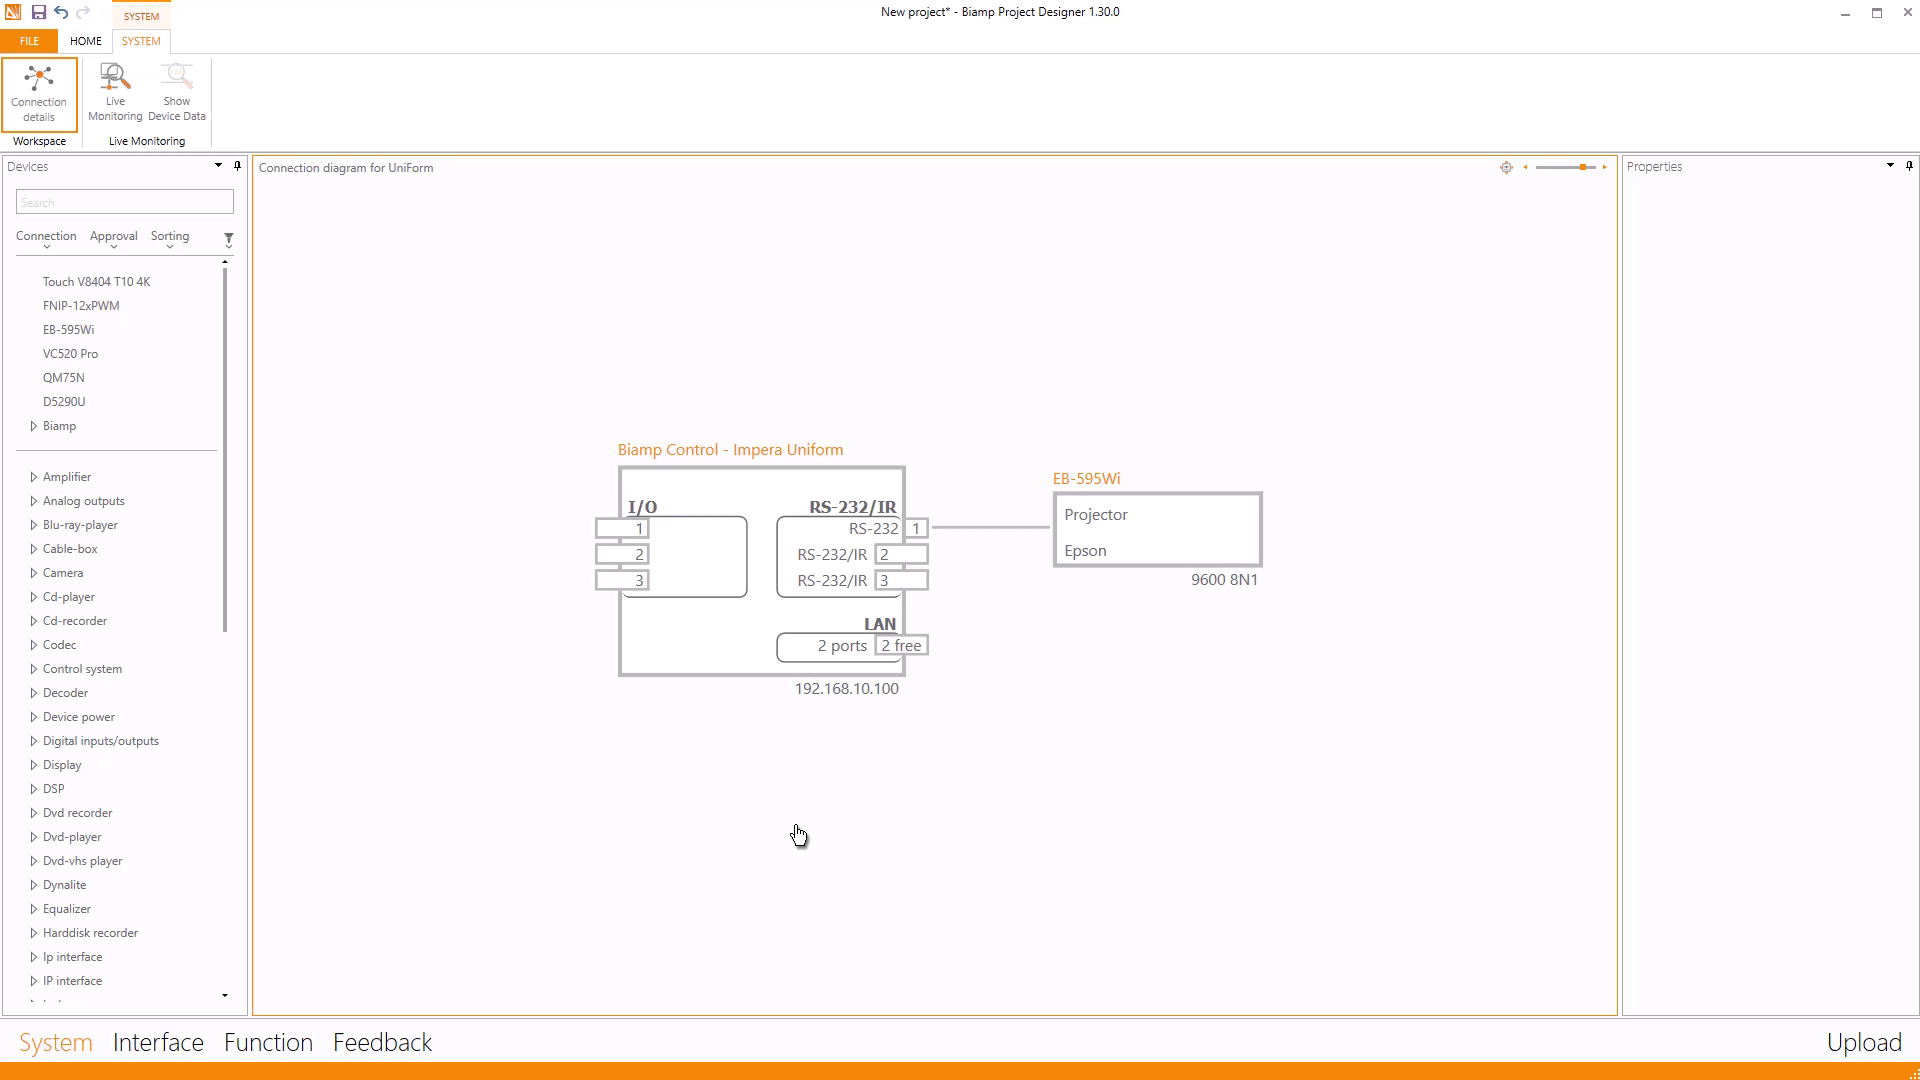Click I/O port 2 connector
The height and width of the screenshot is (1080, 1920).
click(622, 554)
